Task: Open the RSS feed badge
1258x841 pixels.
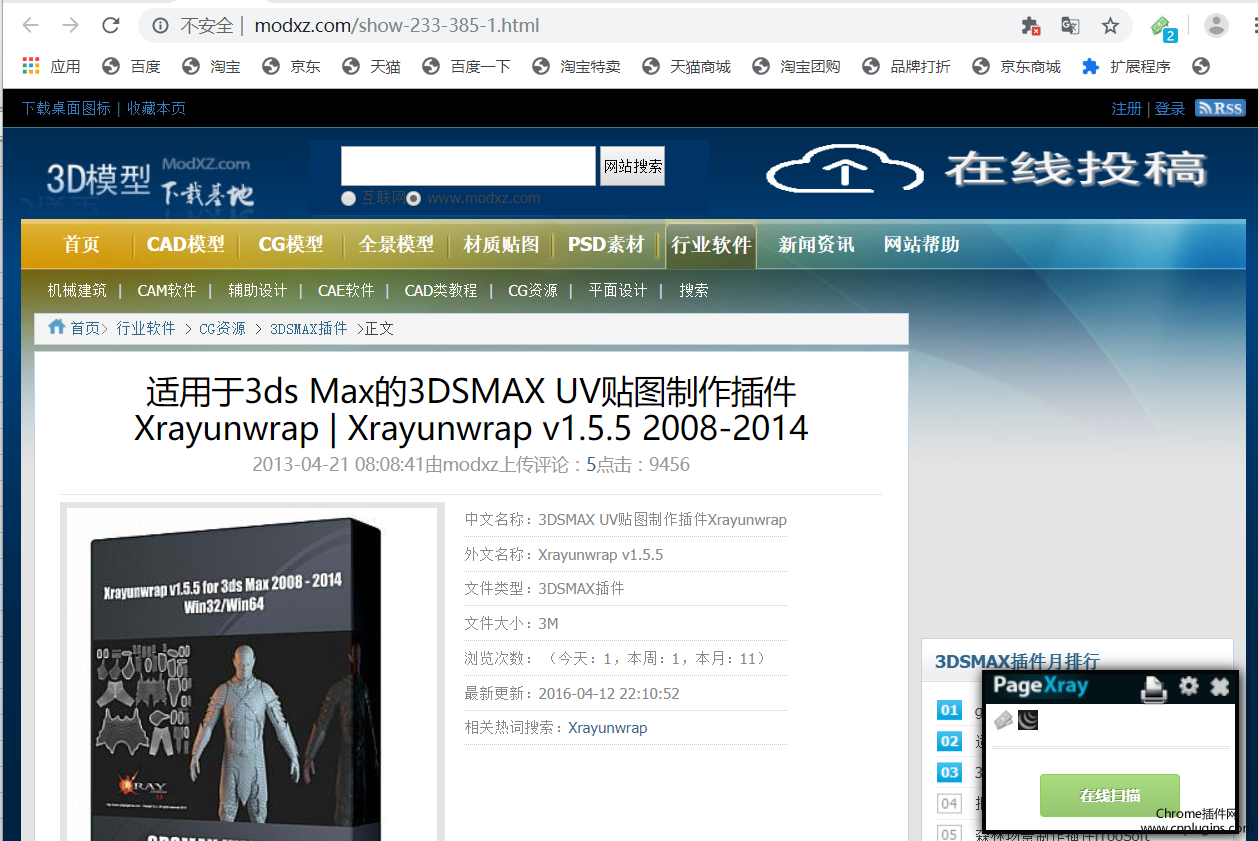Action: pos(1220,108)
